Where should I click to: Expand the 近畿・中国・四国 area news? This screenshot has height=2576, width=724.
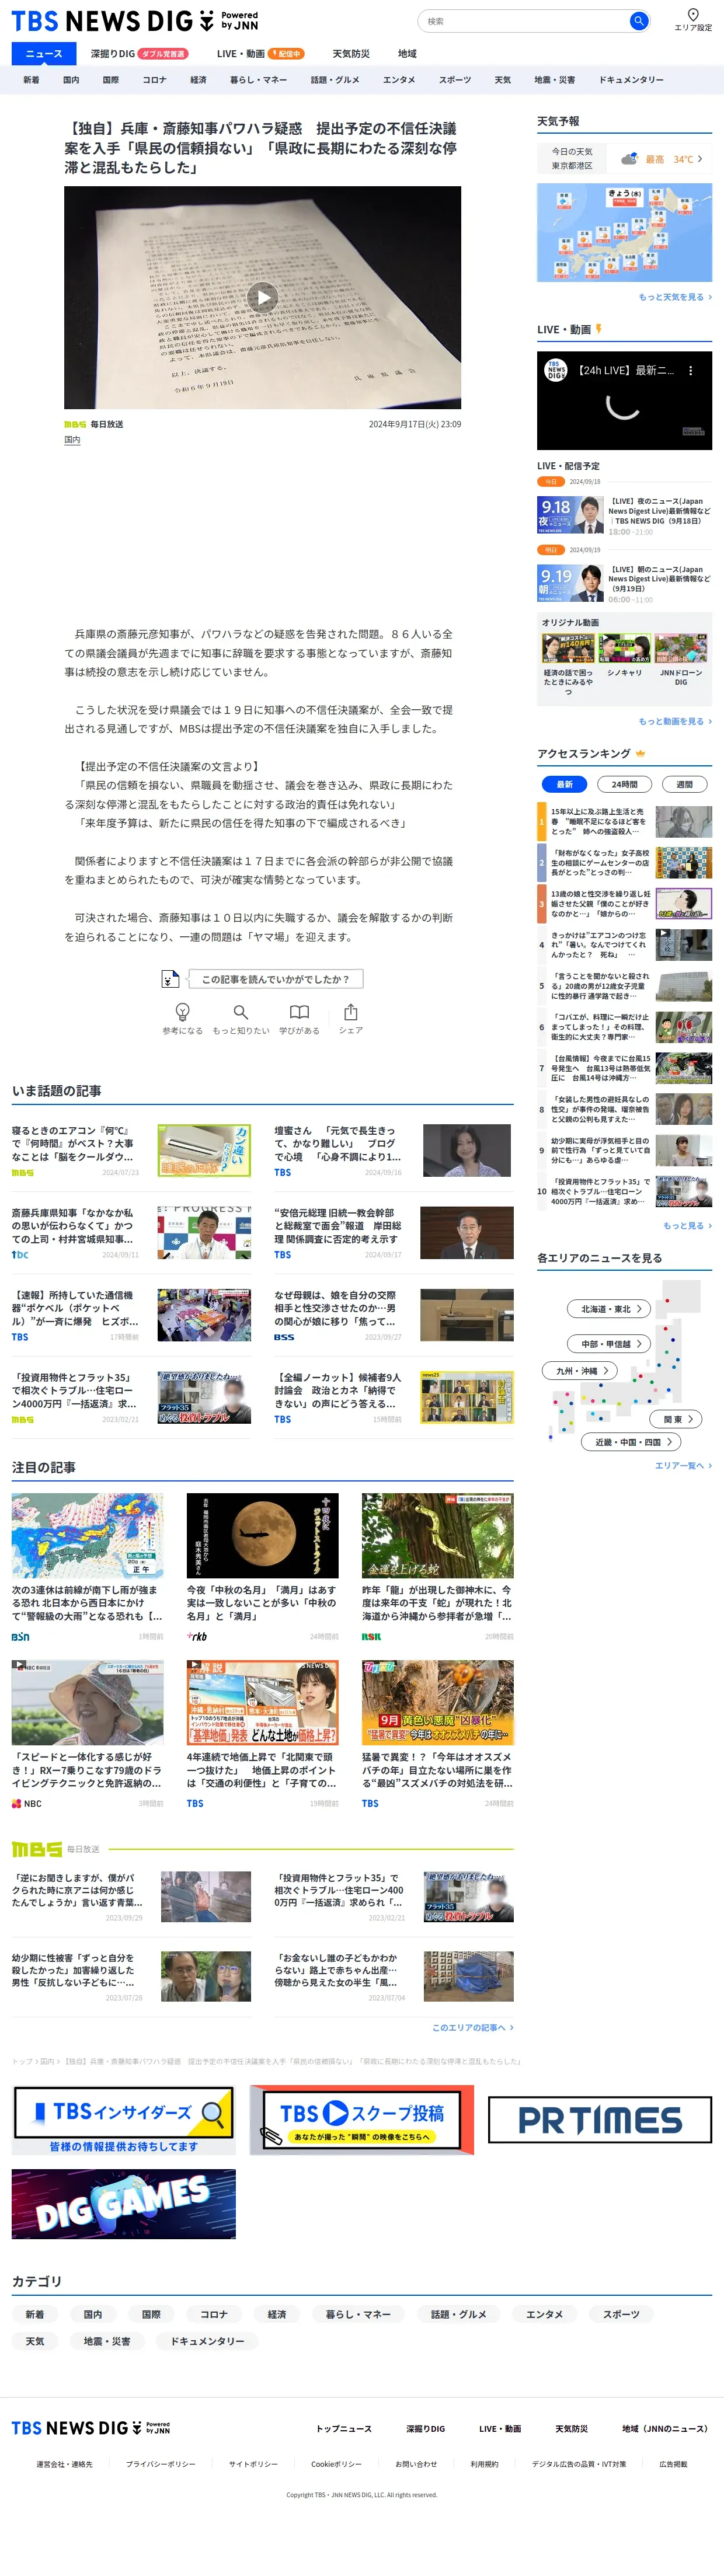point(632,1442)
